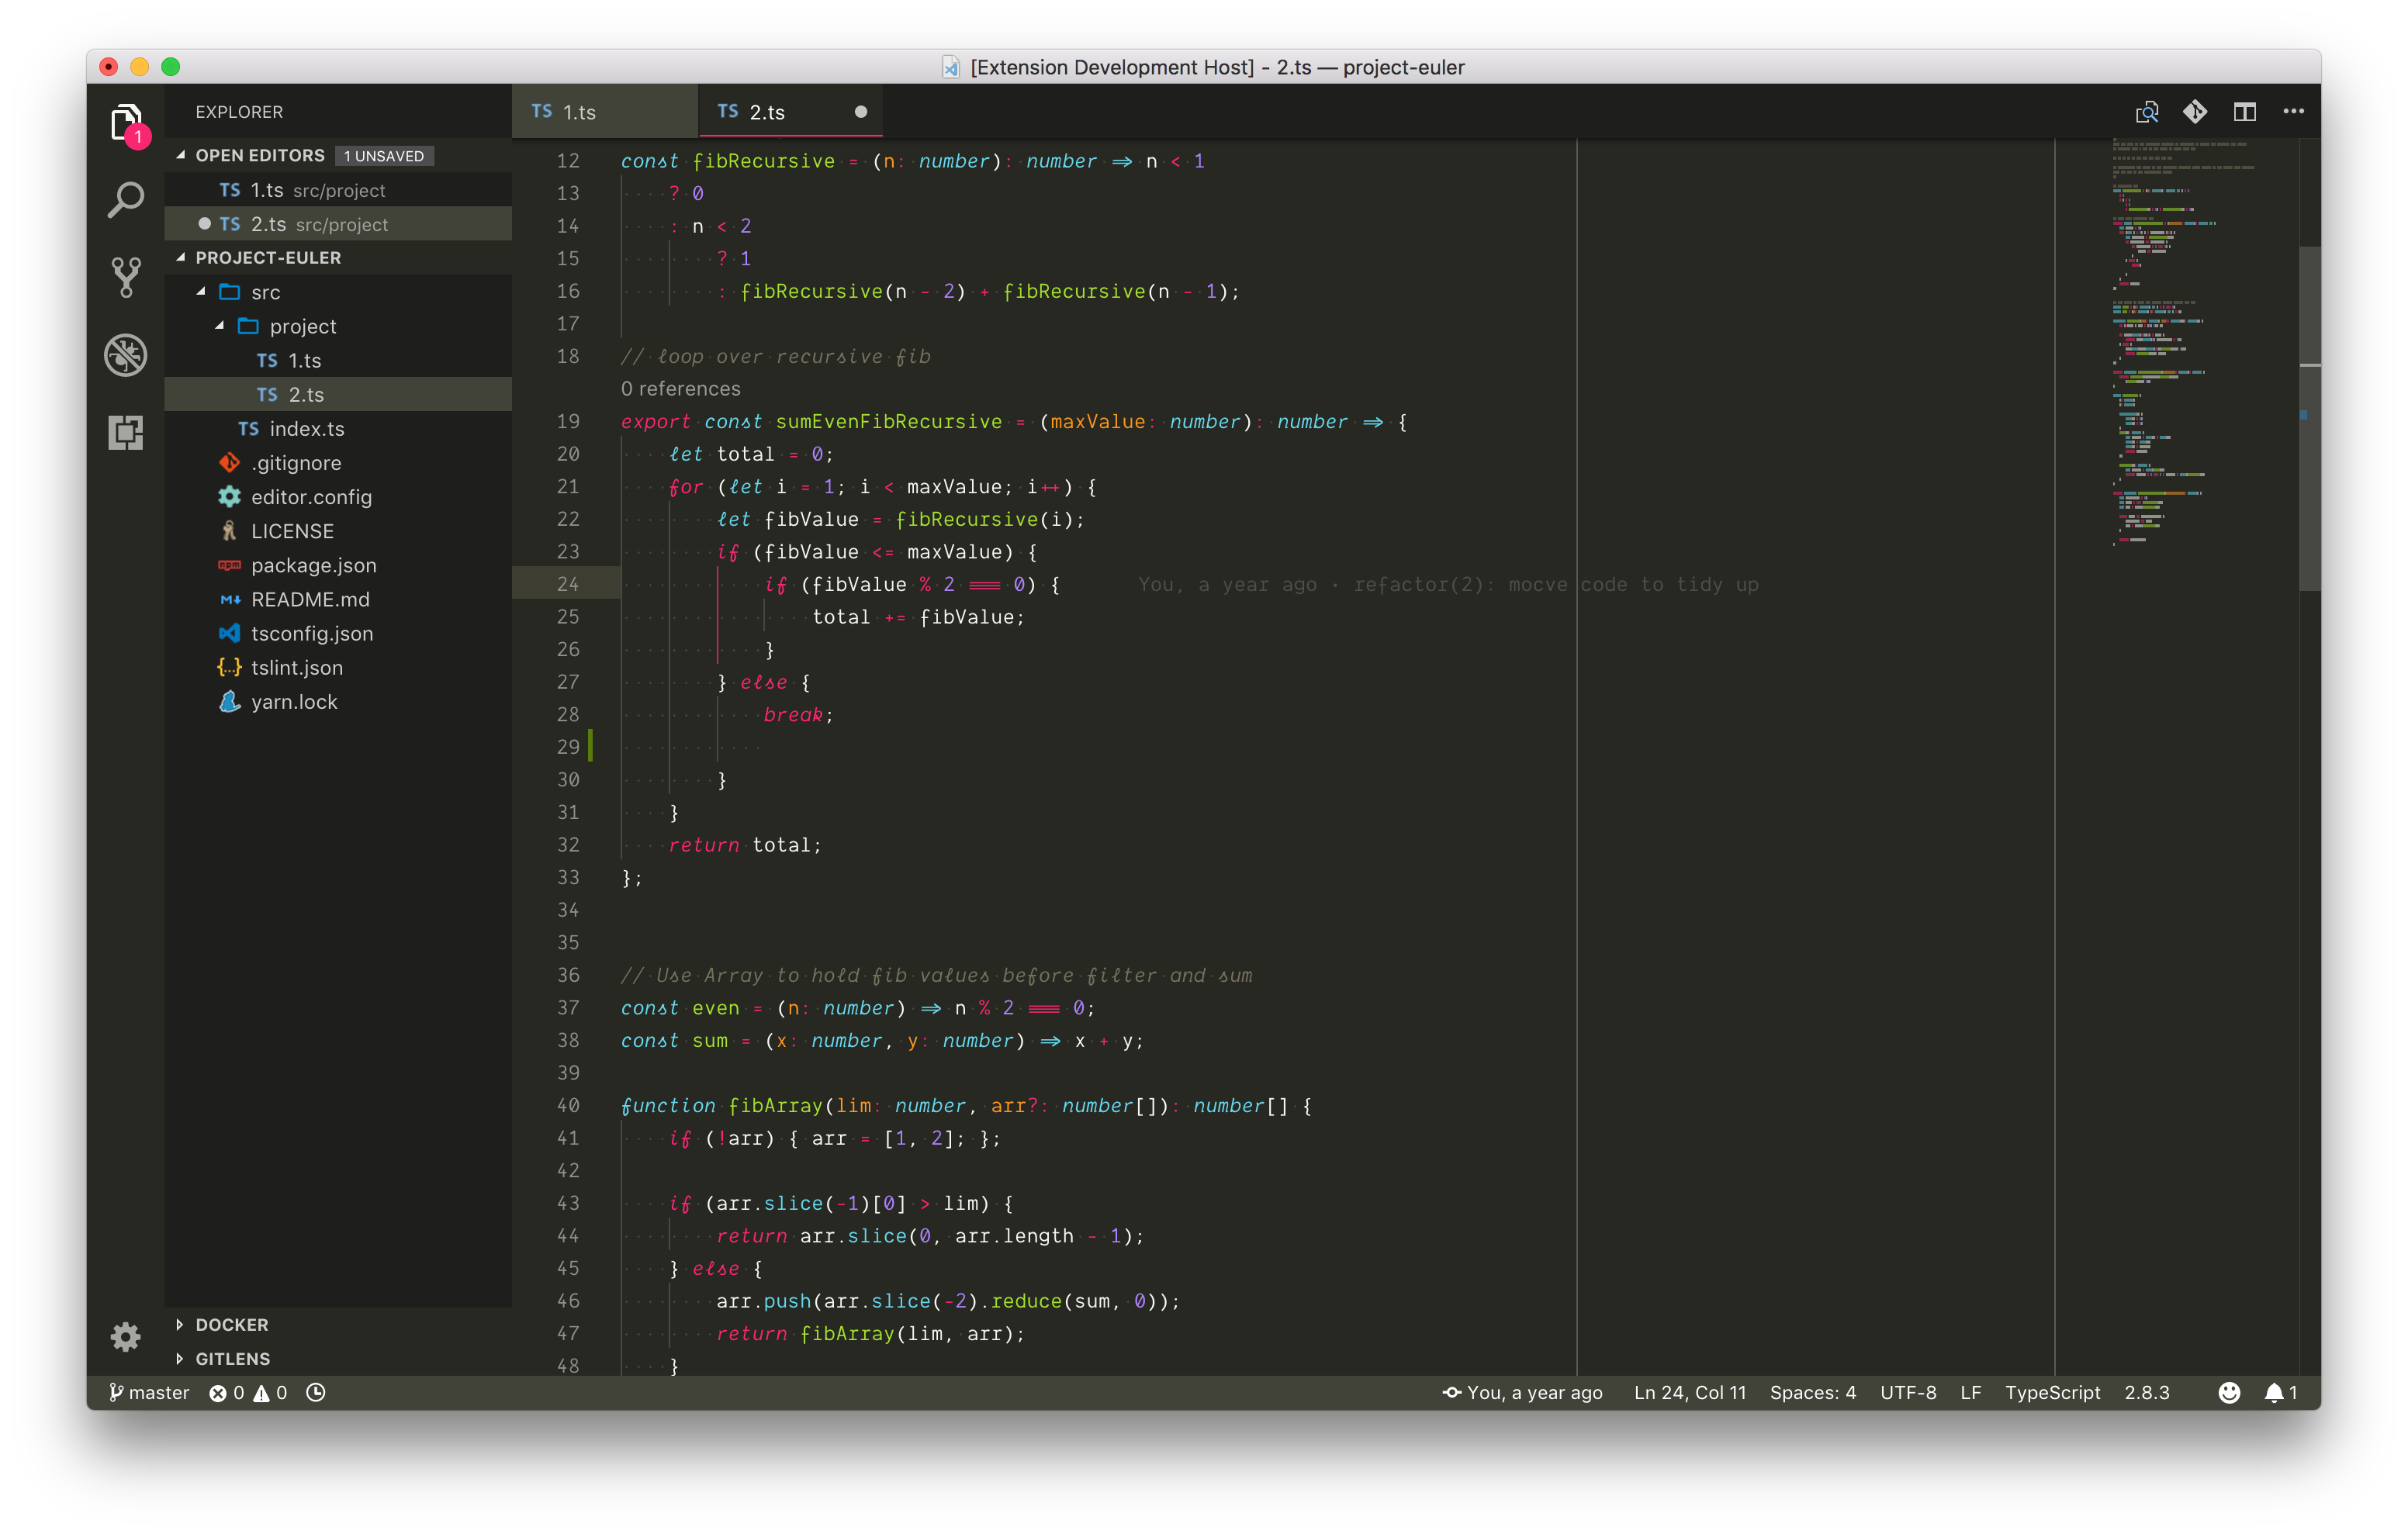Click the 0 references code lens
Screen dimensions: 2408x1534
click(680, 389)
